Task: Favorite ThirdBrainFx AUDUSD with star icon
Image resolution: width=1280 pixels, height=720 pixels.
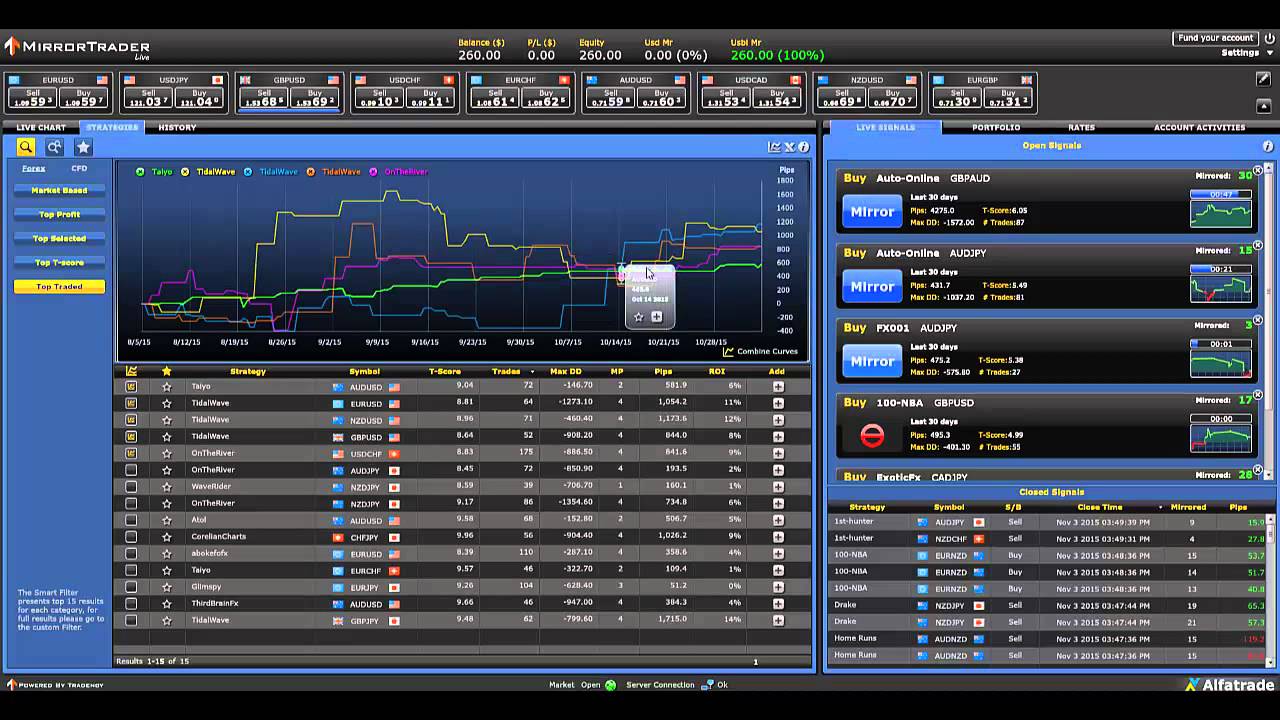Action: pos(167,603)
